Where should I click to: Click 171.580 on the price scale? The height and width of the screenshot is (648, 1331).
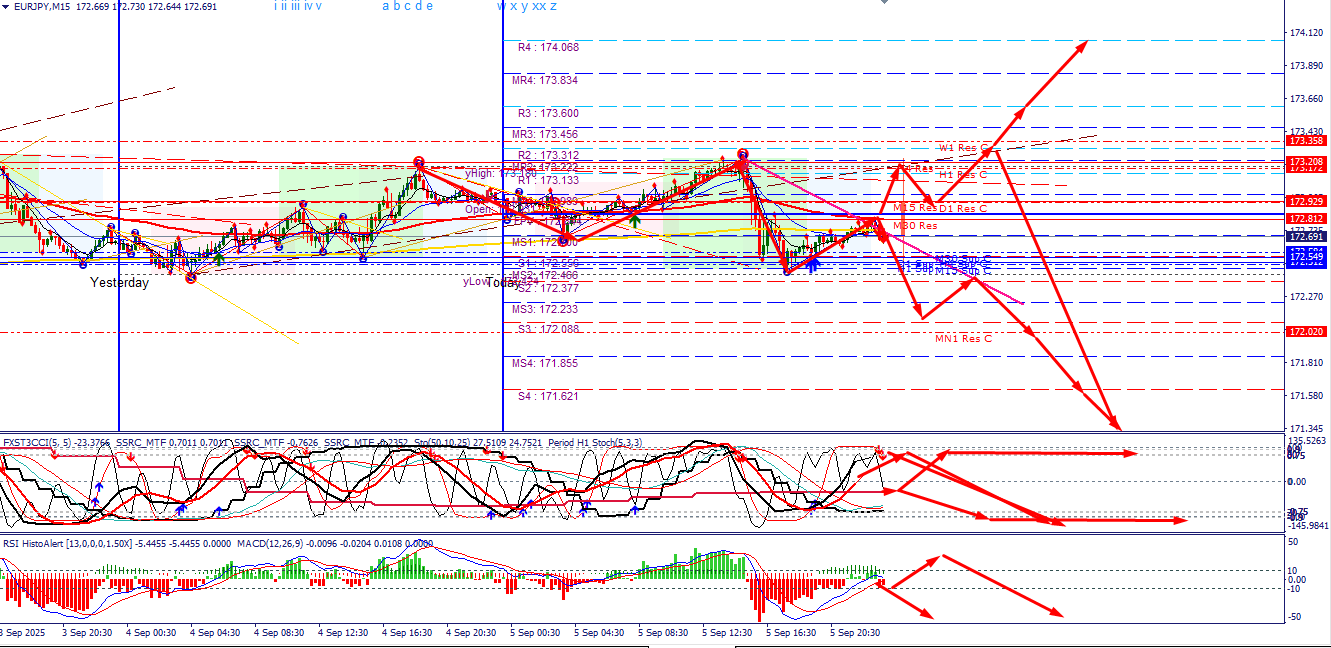[1307, 395]
